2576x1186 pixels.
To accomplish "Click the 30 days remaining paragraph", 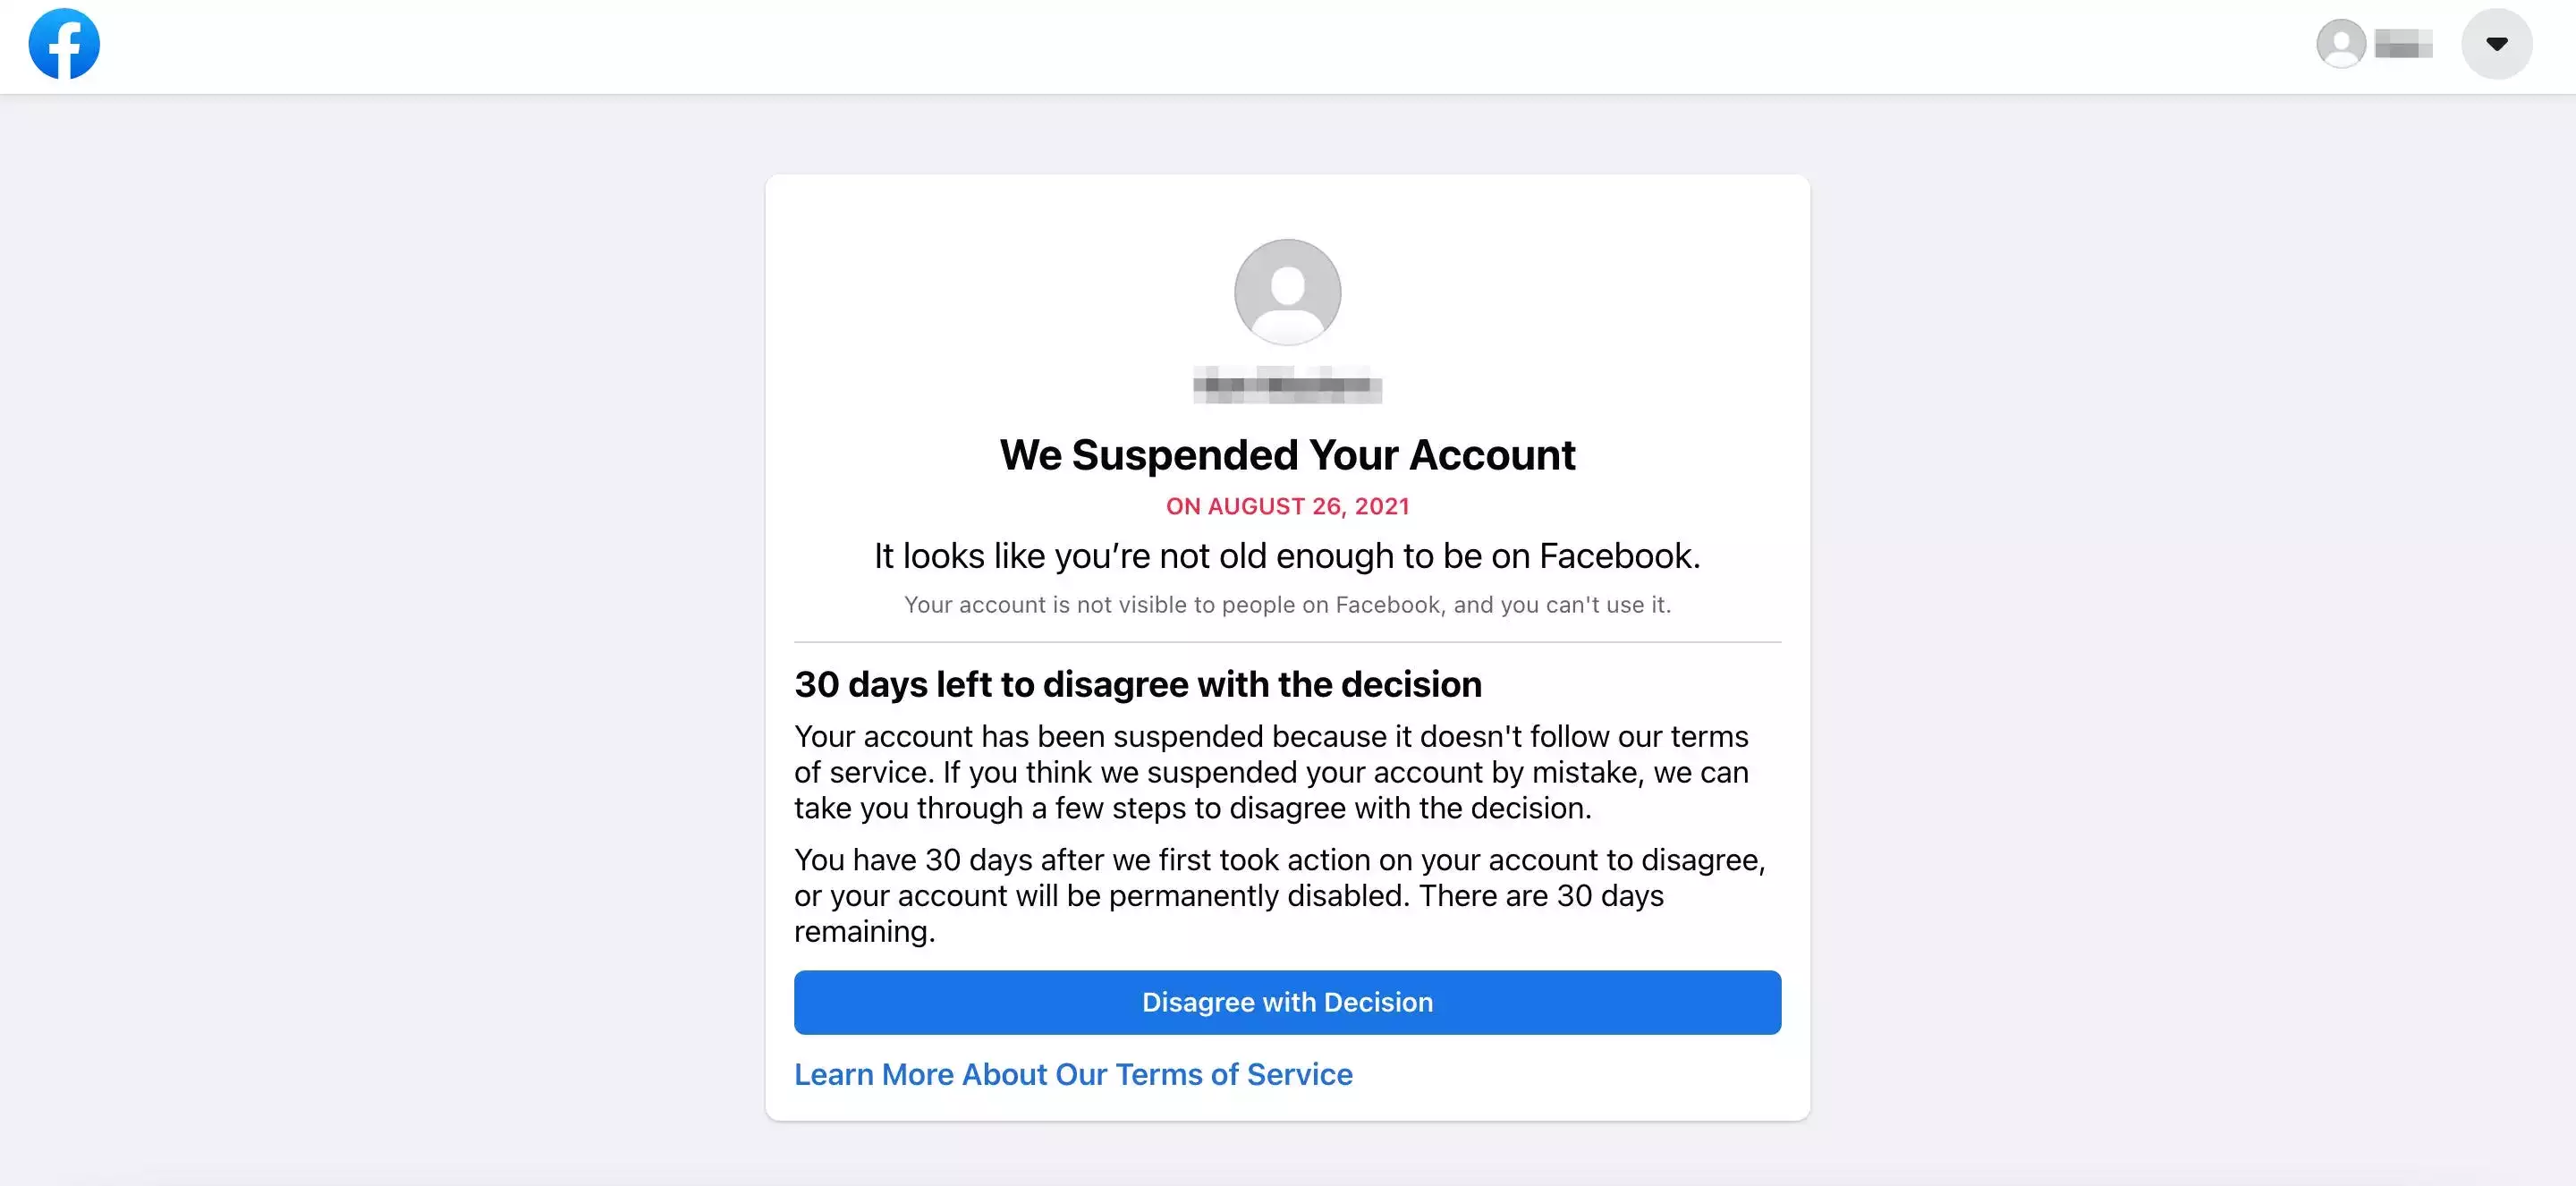I will click(x=1280, y=895).
